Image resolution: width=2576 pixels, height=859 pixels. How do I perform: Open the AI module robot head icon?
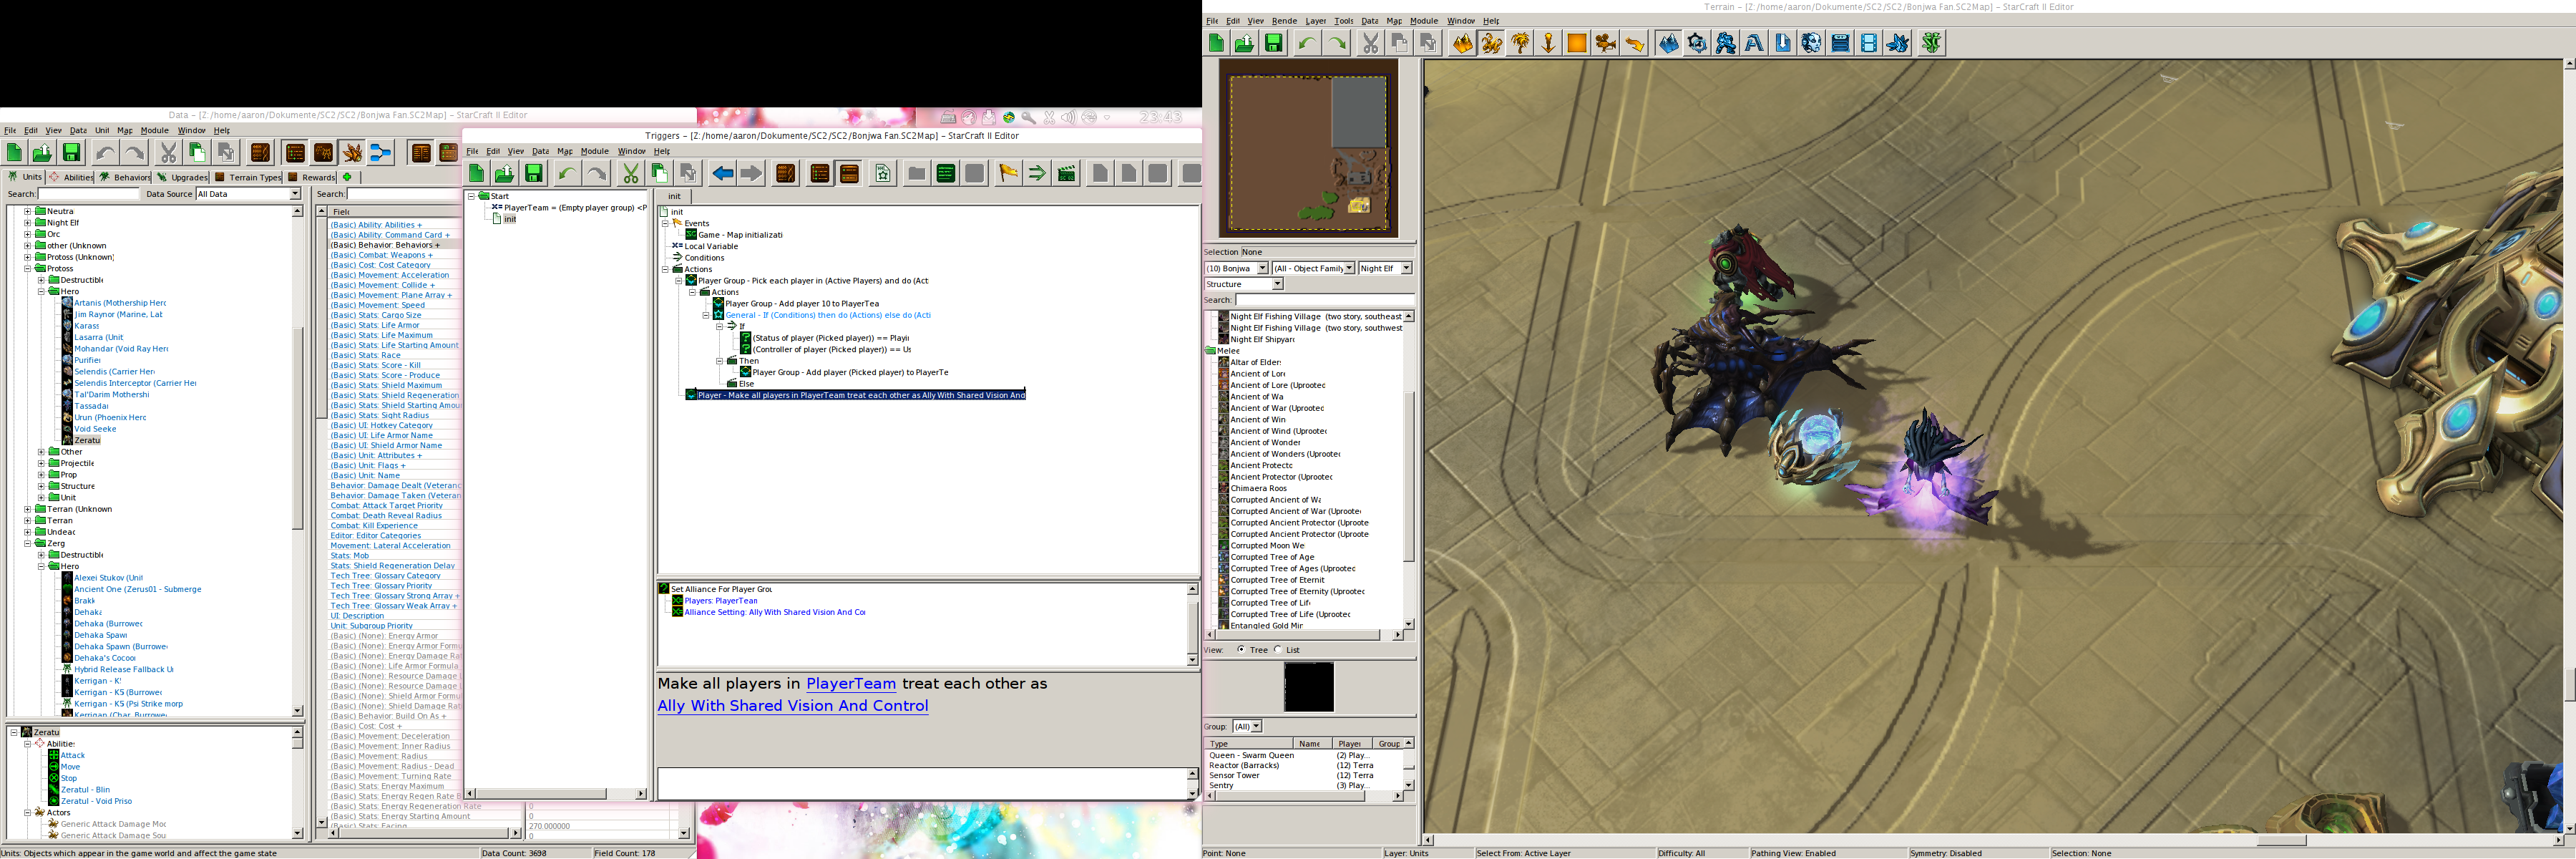[x=1811, y=43]
